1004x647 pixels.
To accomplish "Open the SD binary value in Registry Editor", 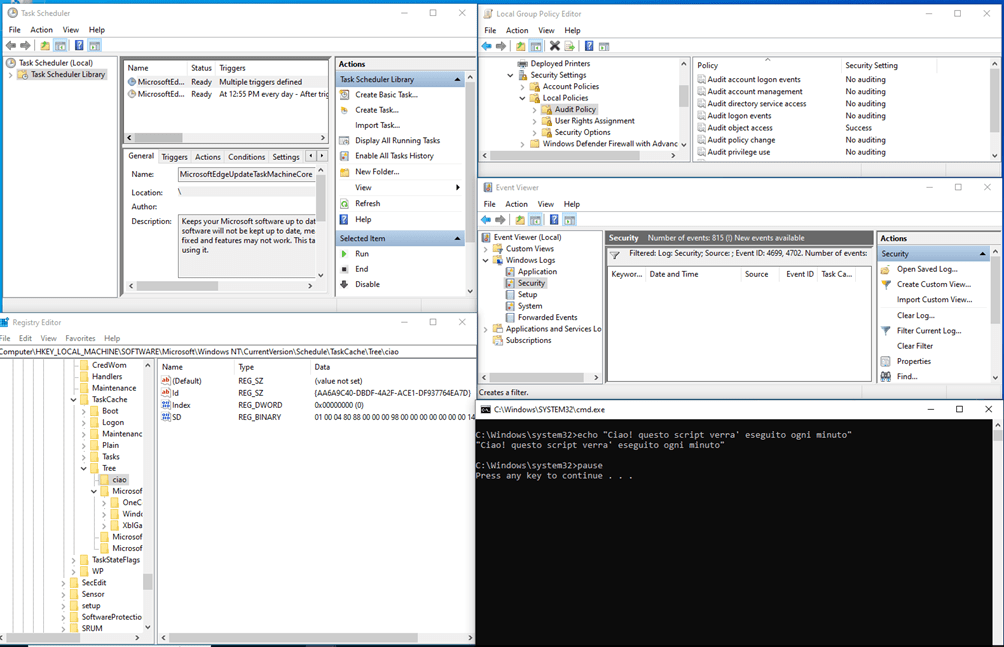I will (x=176, y=417).
